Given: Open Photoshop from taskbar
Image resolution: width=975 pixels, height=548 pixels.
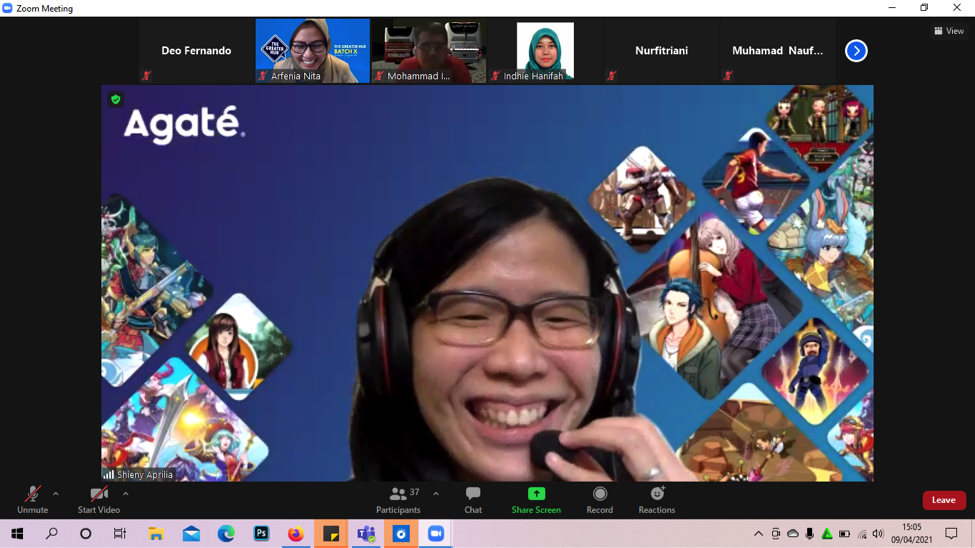Looking at the screenshot, I should point(261,534).
